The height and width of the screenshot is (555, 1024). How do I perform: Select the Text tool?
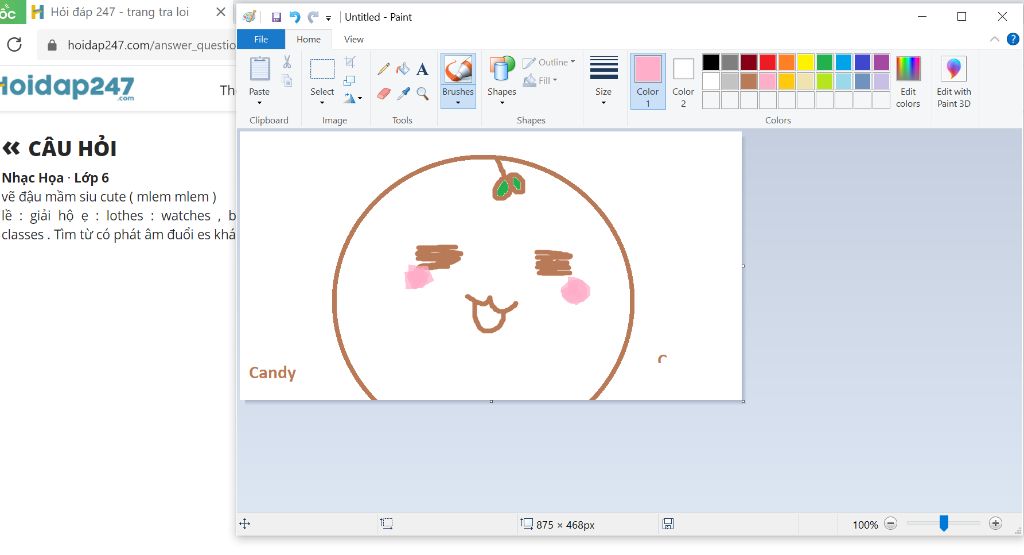click(423, 69)
